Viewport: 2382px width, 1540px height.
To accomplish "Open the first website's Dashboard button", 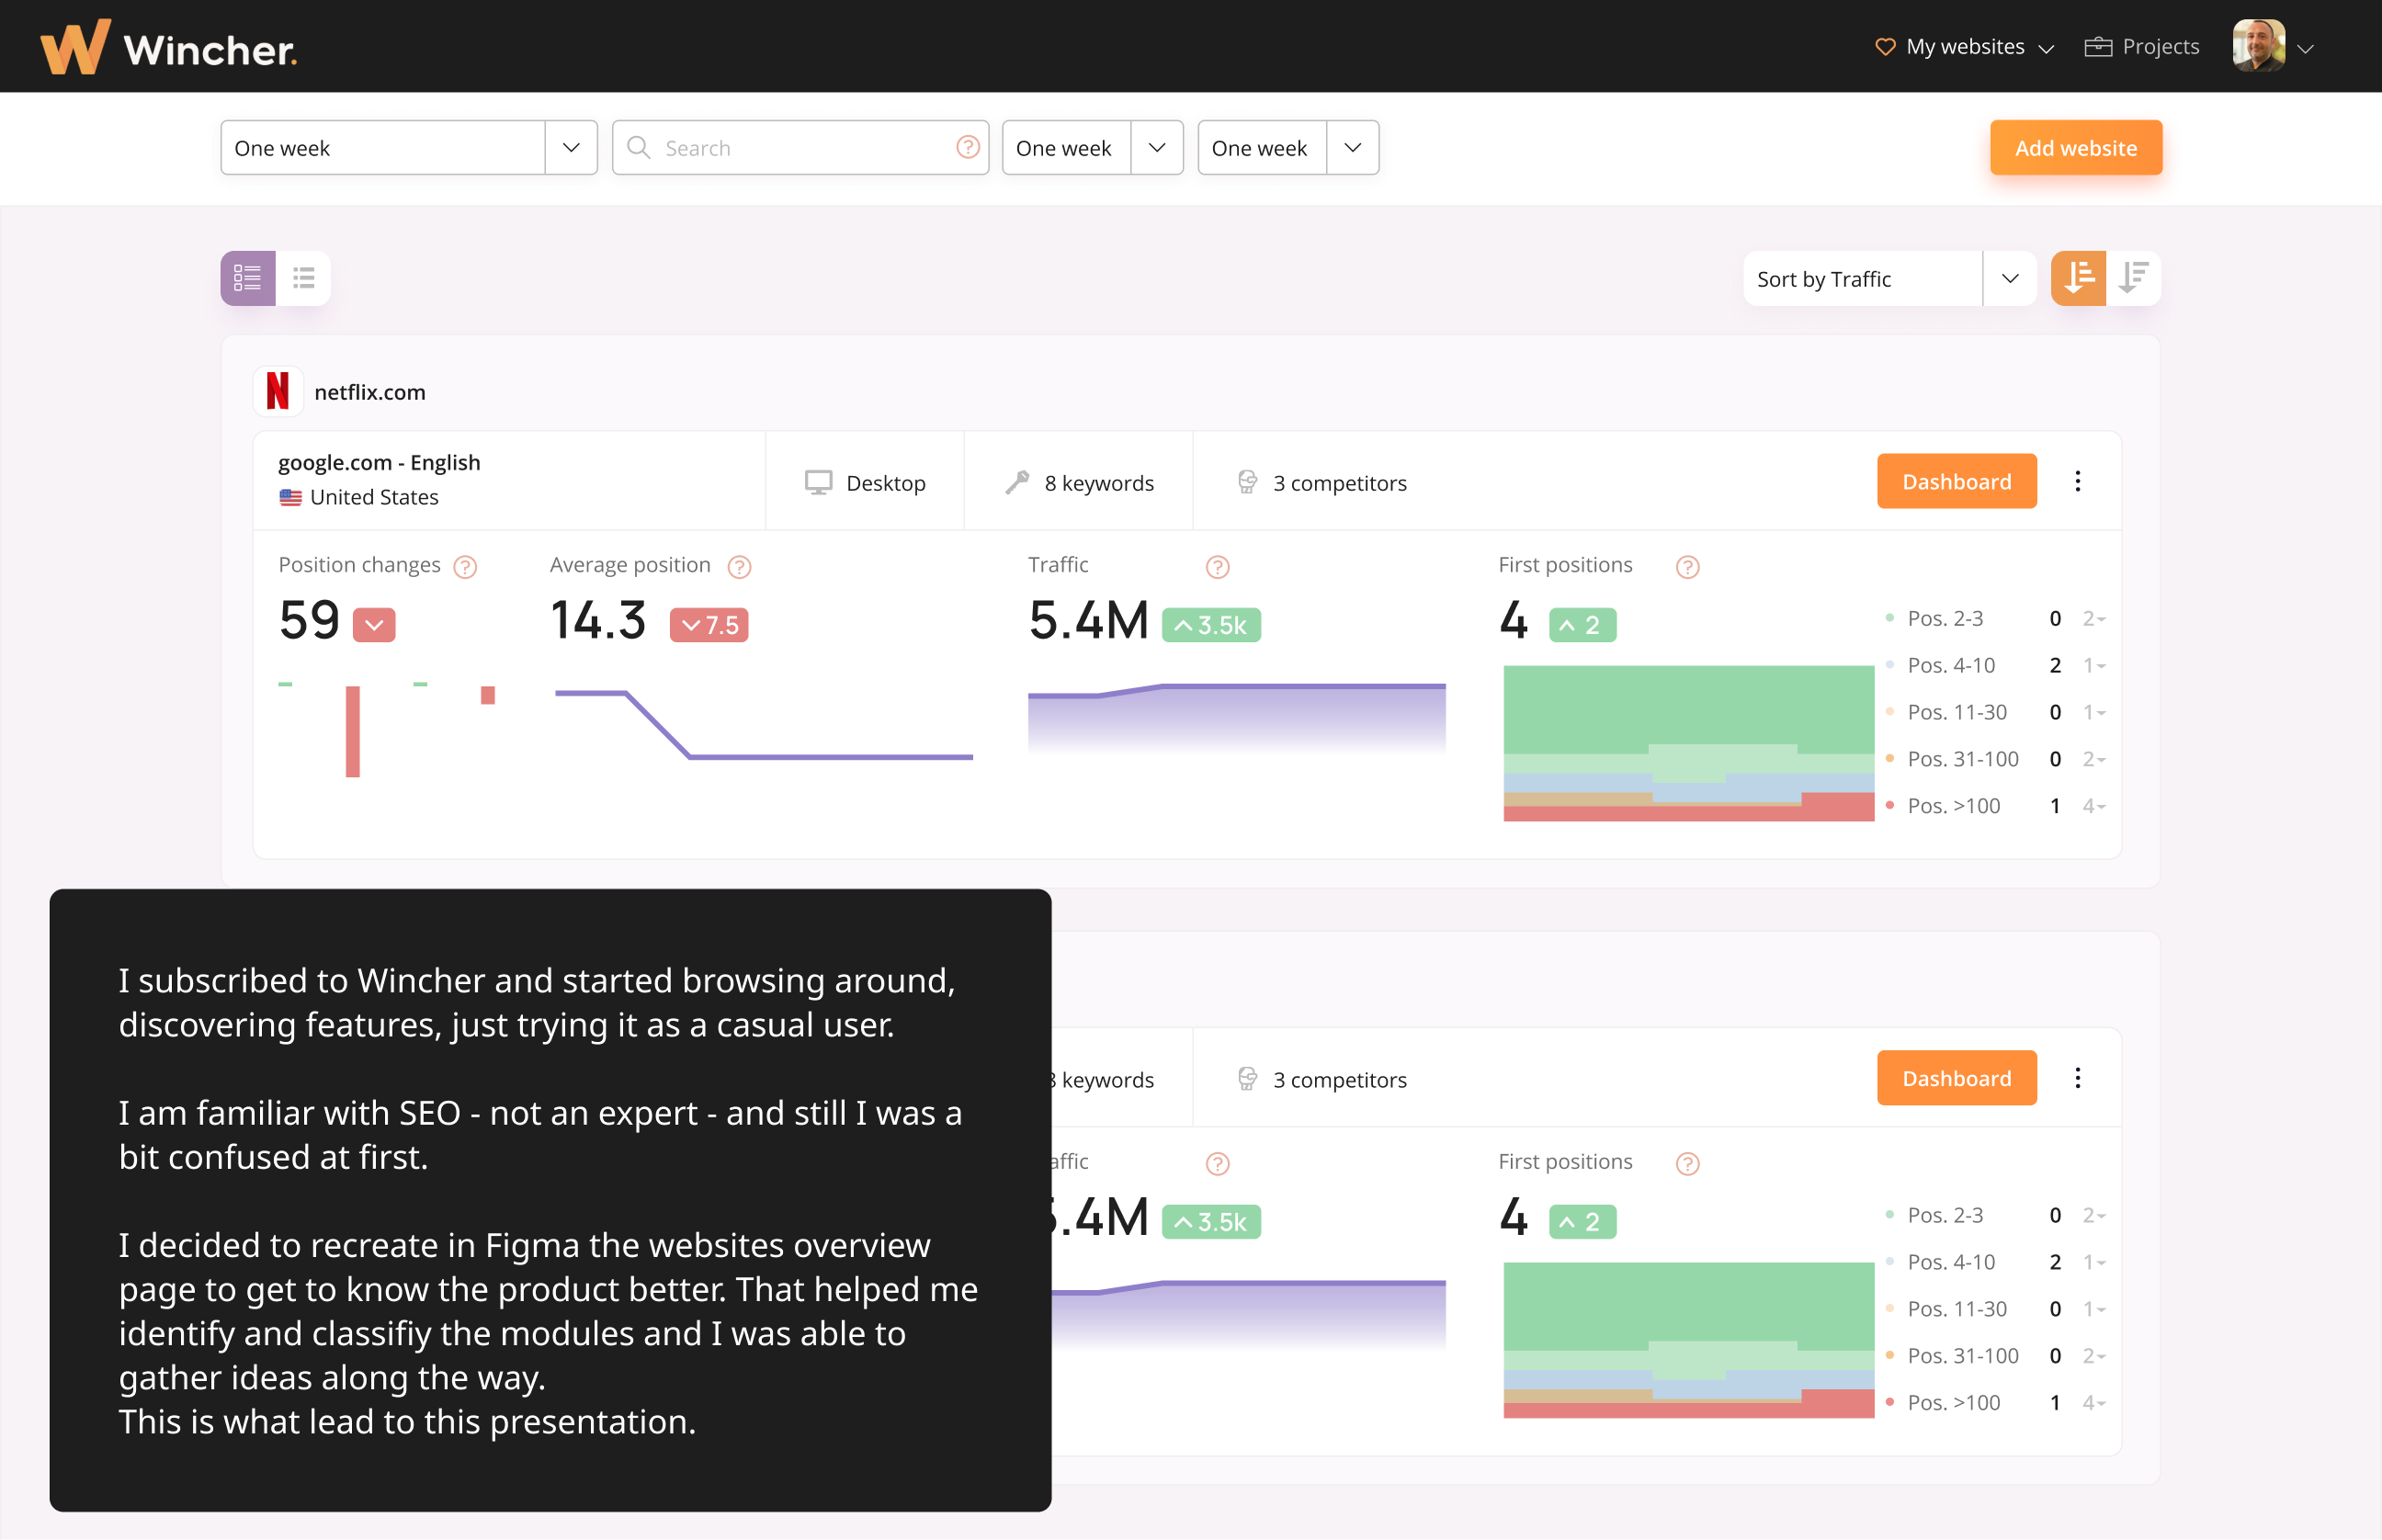I will coord(1956,482).
